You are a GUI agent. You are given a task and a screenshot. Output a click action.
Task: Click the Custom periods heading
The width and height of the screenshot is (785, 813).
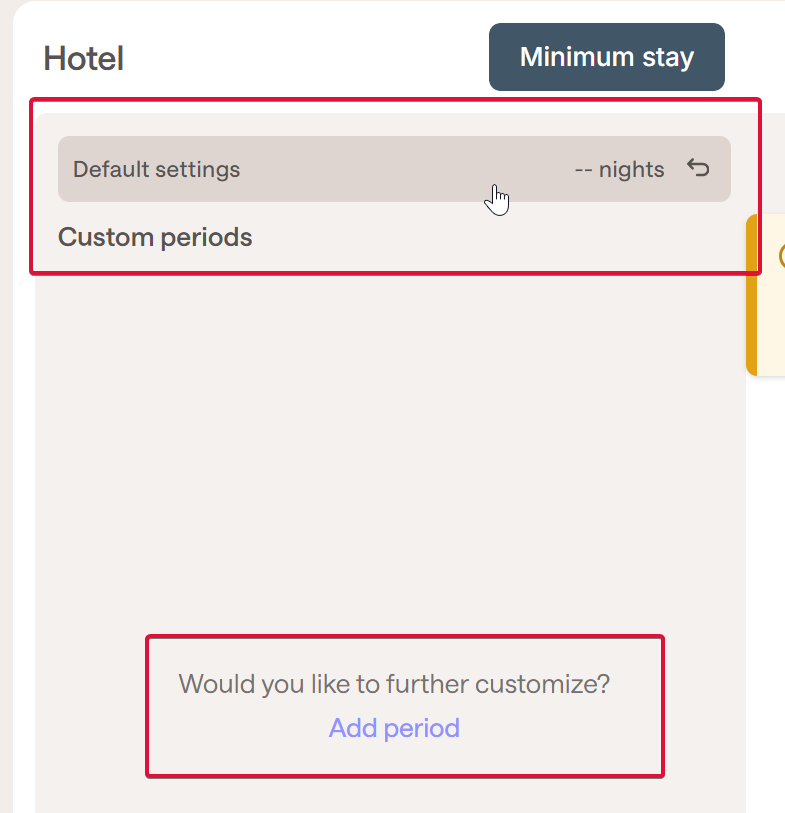(155, 237)
